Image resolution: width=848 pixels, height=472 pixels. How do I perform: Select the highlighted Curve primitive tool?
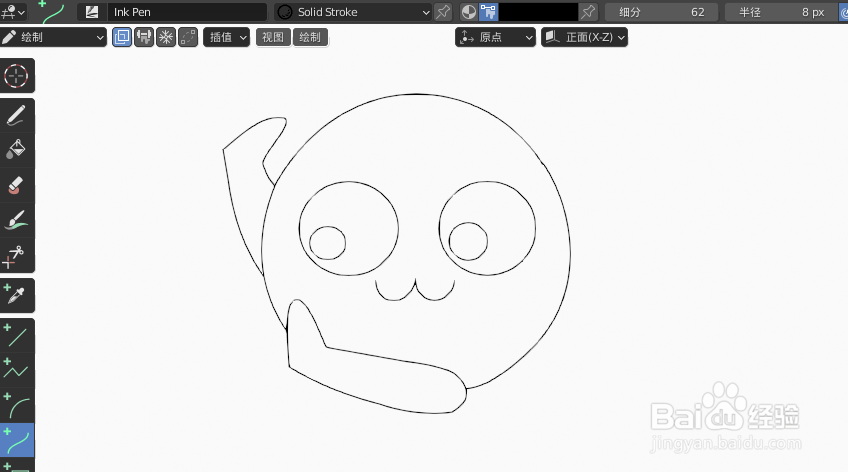16,440
